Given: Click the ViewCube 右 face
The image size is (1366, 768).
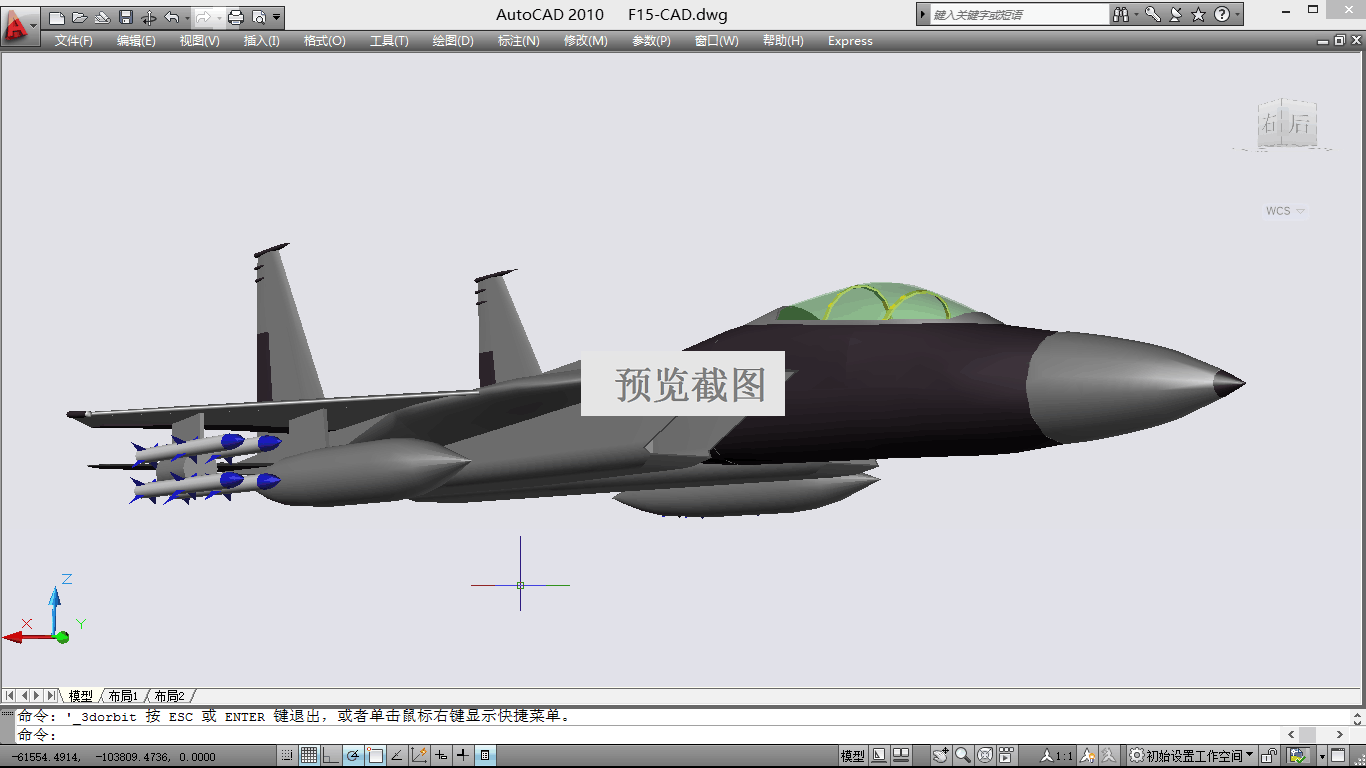Looking at the screenshot, I should (x=1271, y=125).
